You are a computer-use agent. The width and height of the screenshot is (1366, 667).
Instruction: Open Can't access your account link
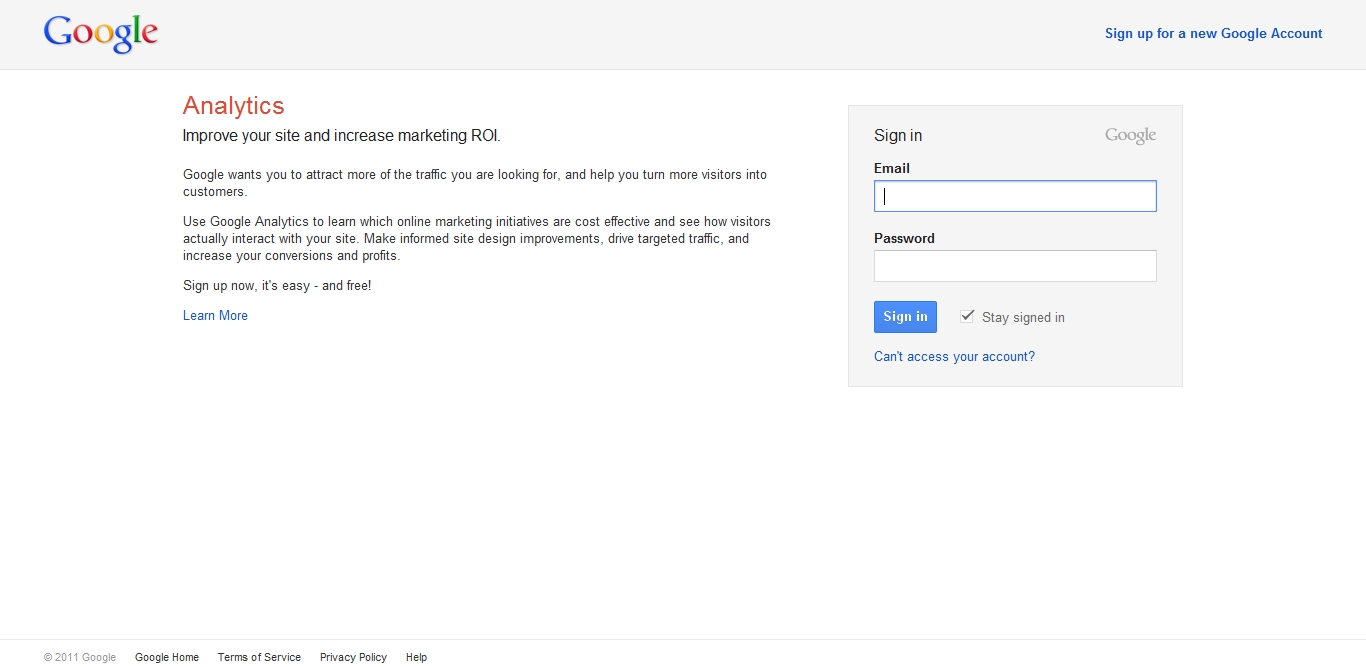coord(954,356)
